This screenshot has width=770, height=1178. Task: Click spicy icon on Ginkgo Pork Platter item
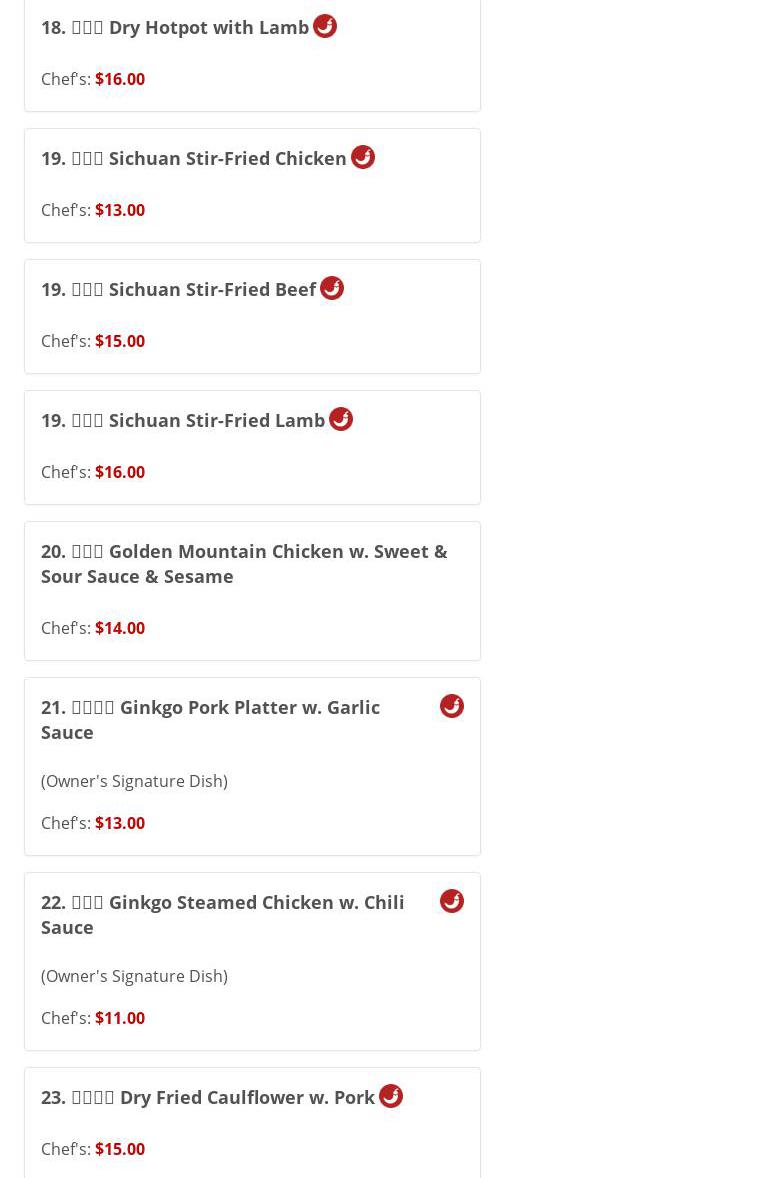[x=452, y=706]
